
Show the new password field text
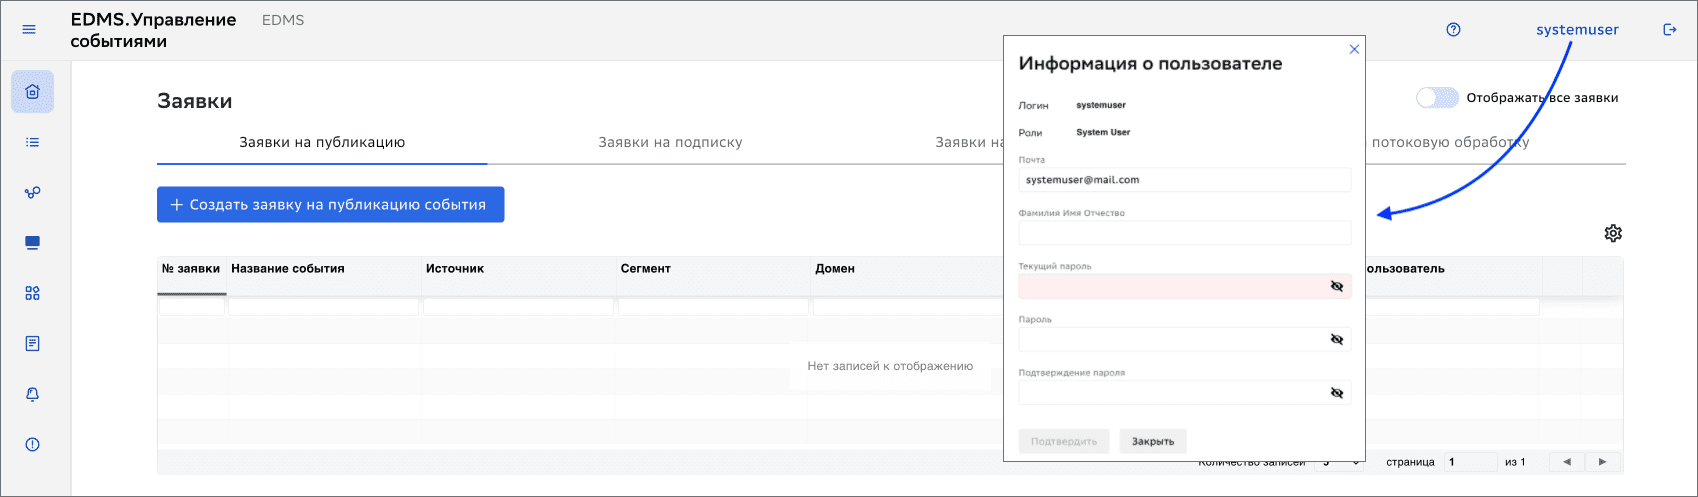[1337, 340]
